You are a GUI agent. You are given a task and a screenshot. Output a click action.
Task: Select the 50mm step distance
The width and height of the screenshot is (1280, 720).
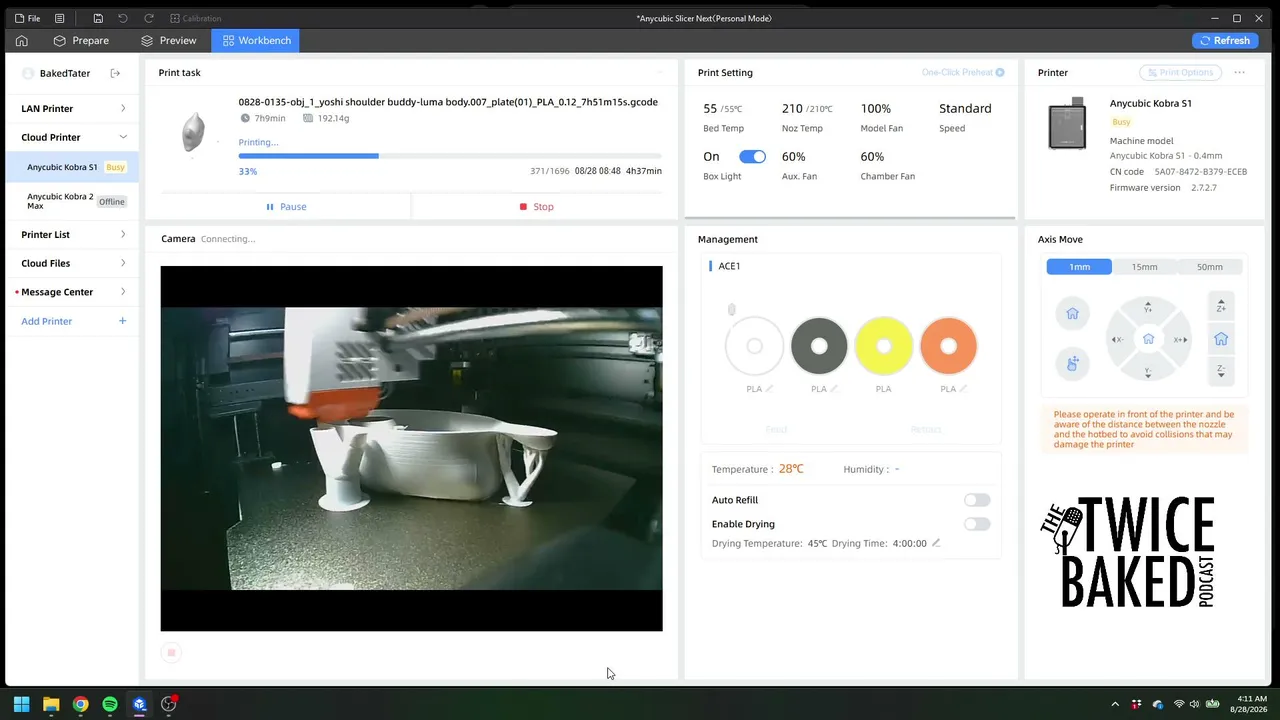pos(1210,267)
